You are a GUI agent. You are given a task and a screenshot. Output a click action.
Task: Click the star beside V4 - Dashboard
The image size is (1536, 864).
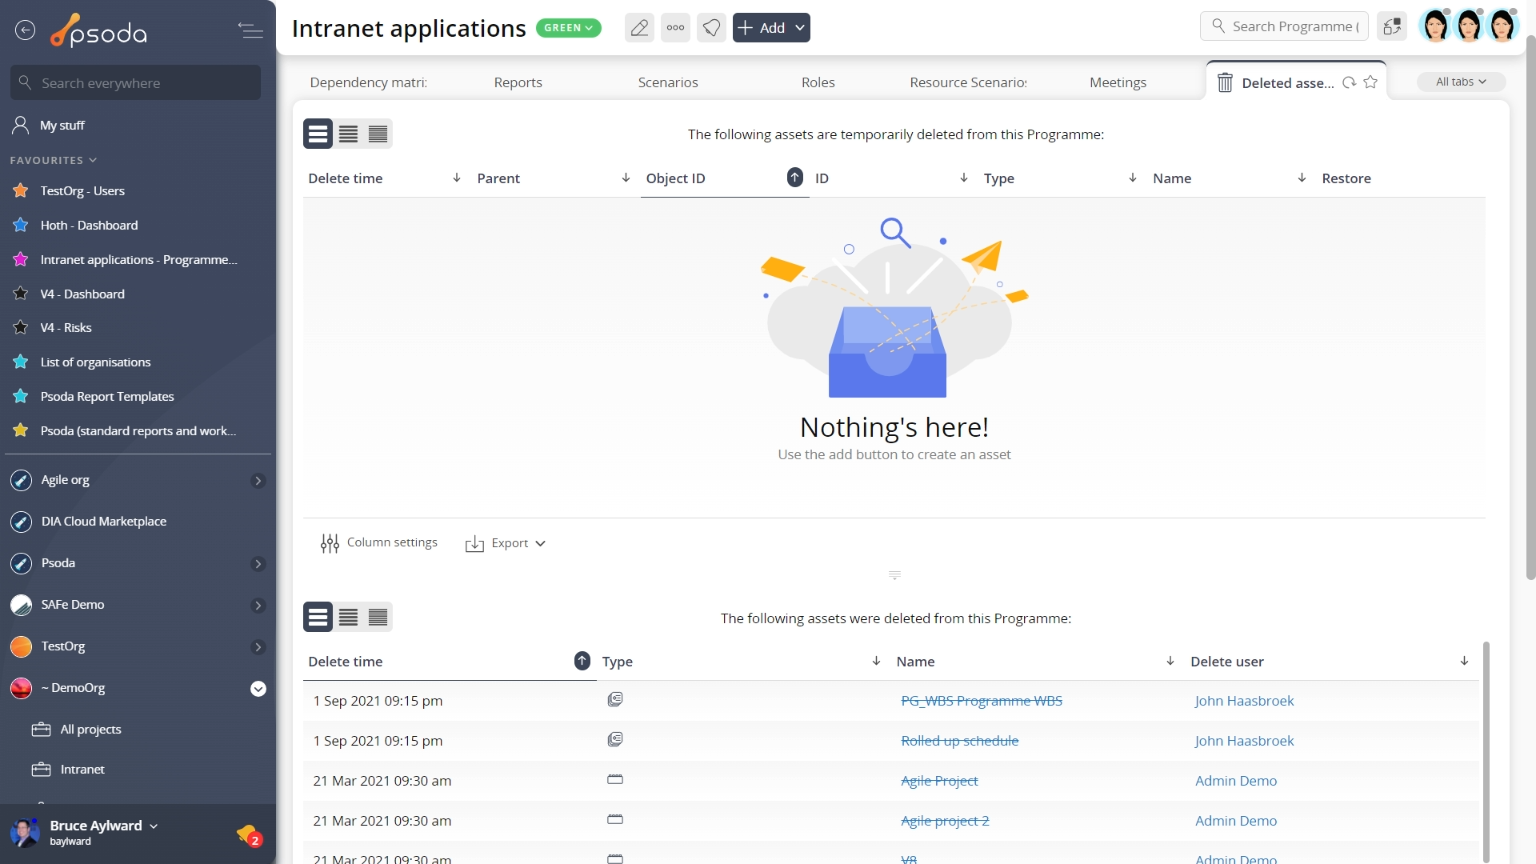point(20,294)
